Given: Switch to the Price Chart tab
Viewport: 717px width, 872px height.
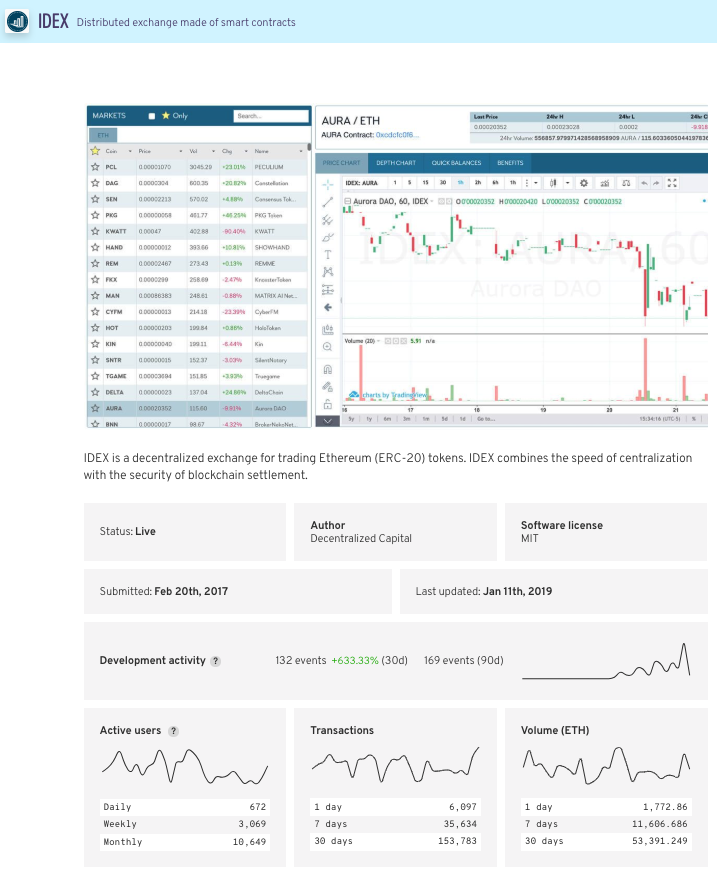Looking at the screenshot, I should 342,163.
